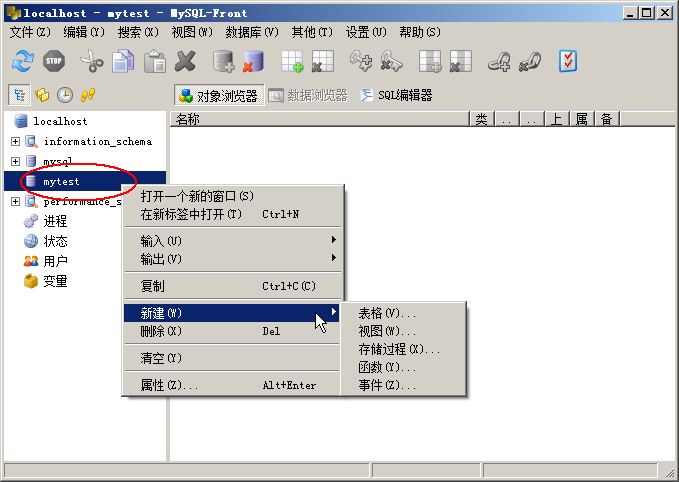679x482 pixels.
Task: Click the Delete Foreign Key link icon
Action: (x=530, y=61)
